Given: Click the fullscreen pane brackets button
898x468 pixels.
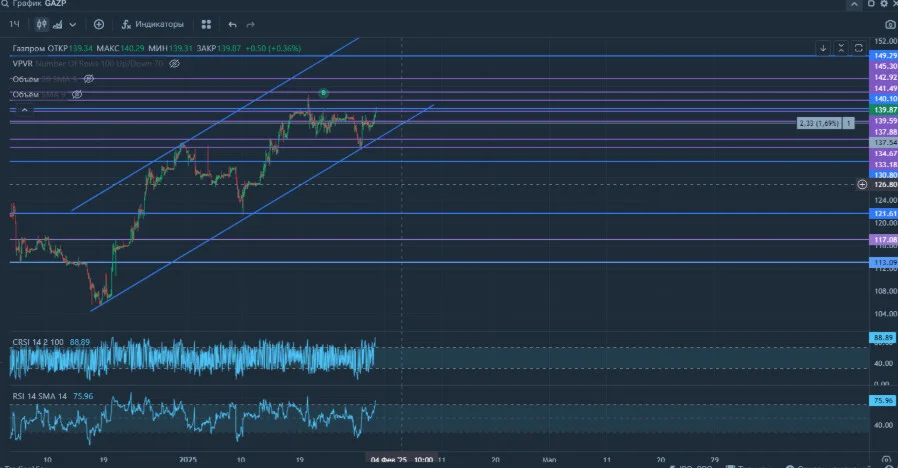Looking at the screenshot, I should [x=858, y=48].
